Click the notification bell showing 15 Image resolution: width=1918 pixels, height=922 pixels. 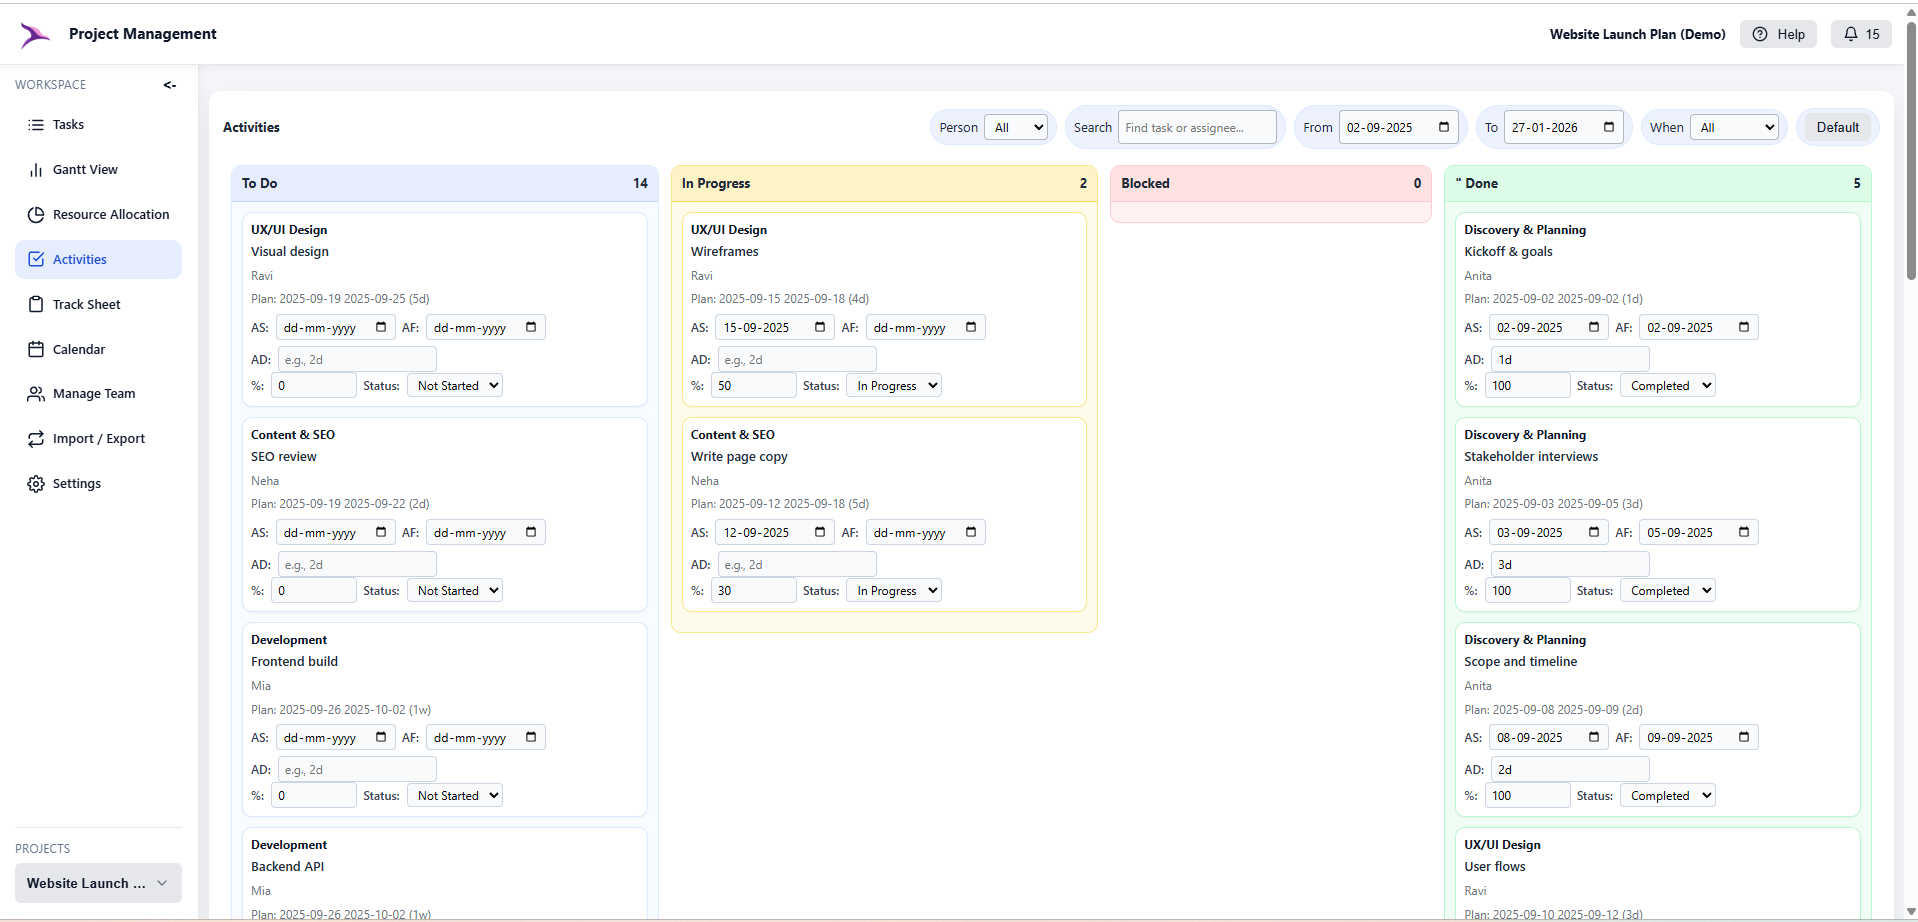click(1861, 33)
